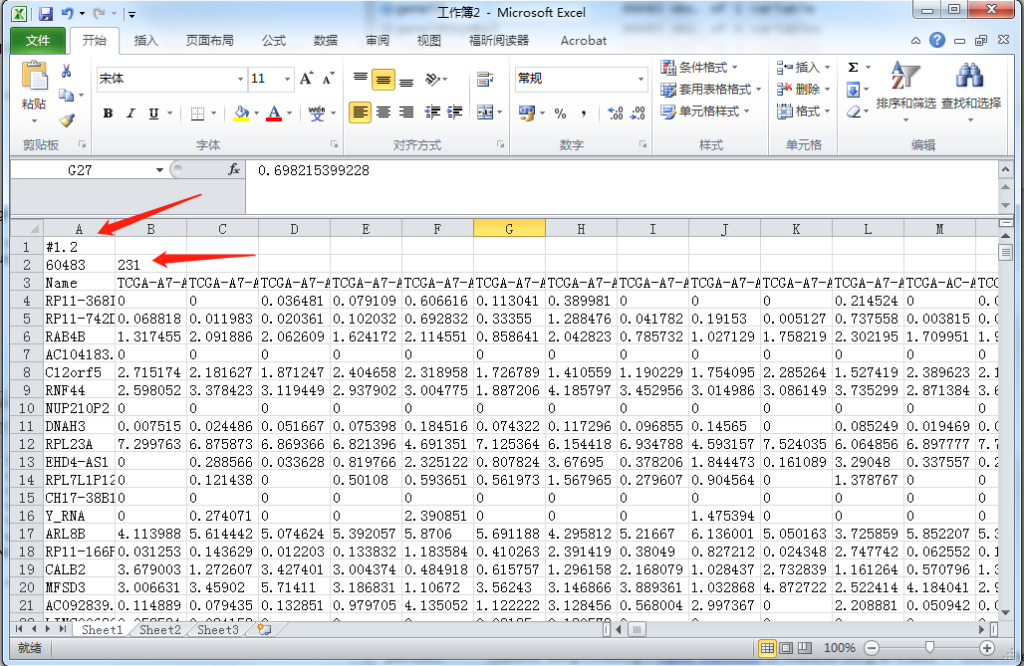
Task: Toggle Underline formatting
Action: point(153,113)
